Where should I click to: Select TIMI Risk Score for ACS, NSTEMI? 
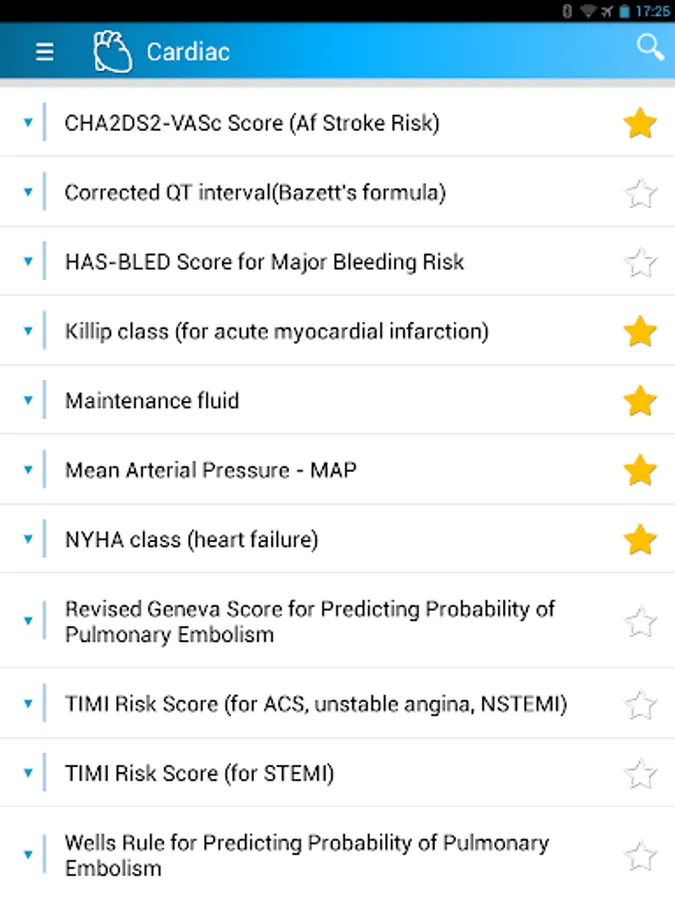click(x=315, y=704)
